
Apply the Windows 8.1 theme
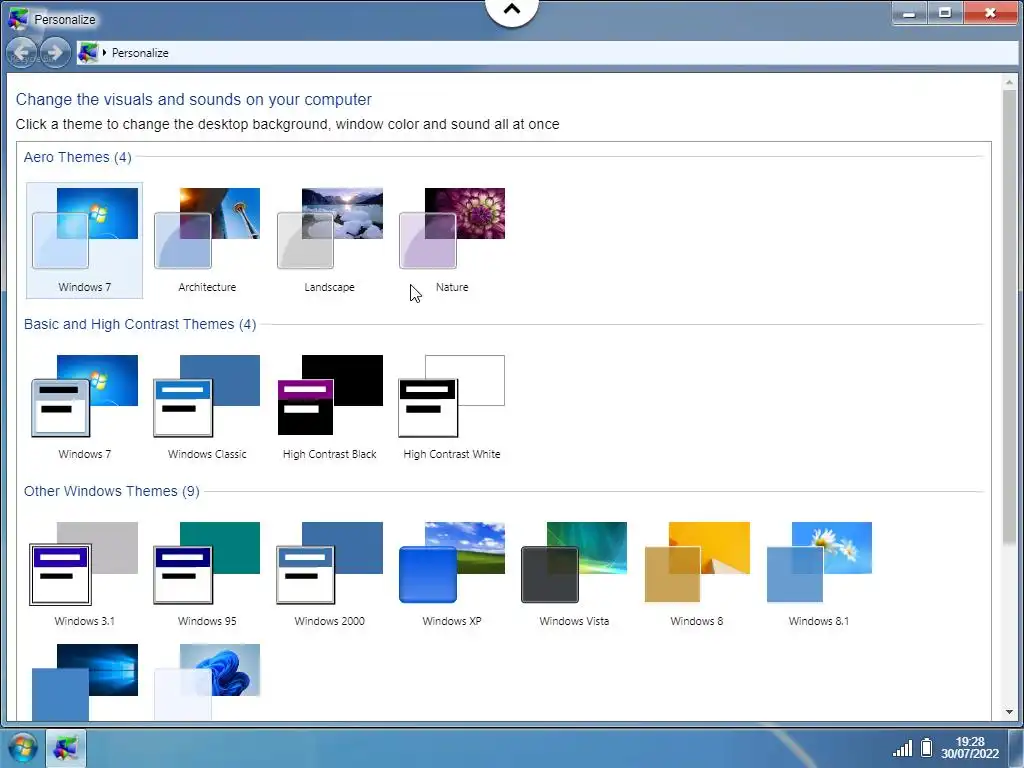pyautogui.click(x=819, y=575)
